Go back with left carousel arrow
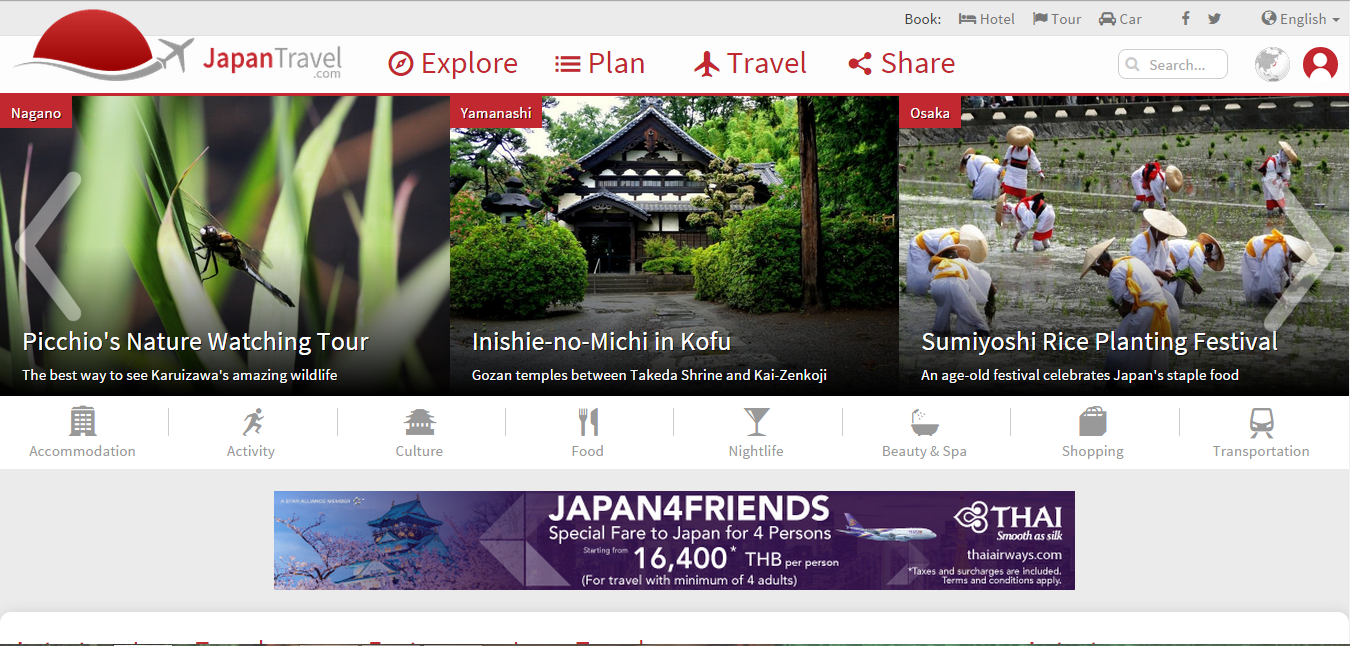Image resolution: width=1350 pixels, height=646 pixels. click(48, 246)
